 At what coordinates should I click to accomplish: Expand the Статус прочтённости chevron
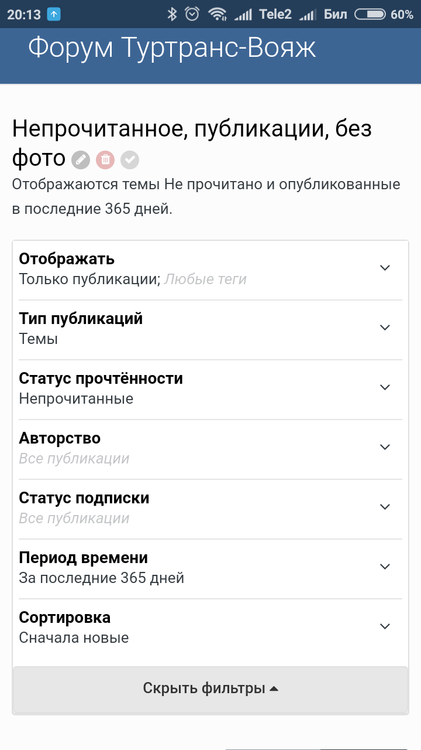(385, 387)
